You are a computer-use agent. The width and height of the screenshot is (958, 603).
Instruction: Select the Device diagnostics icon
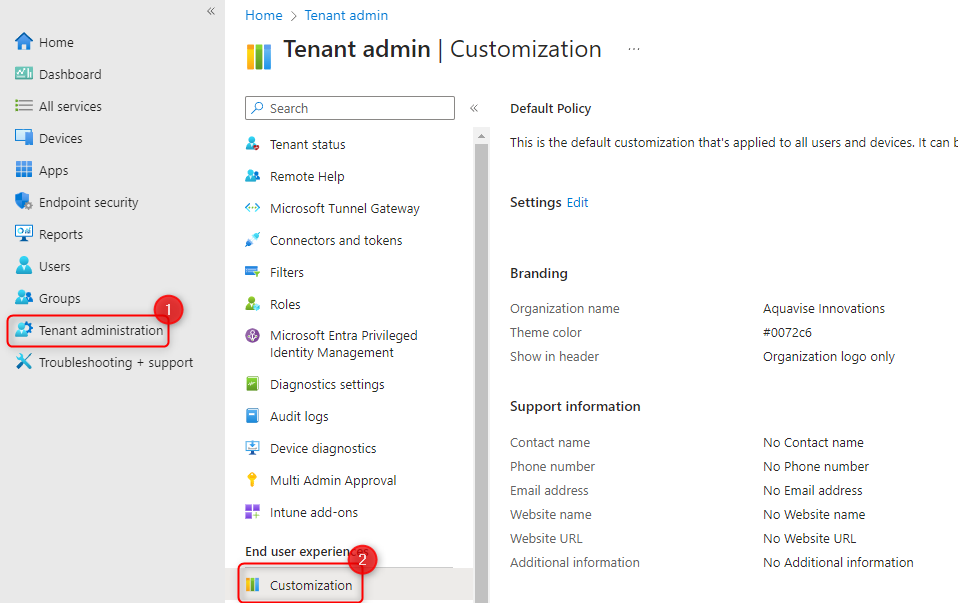tap(252, 448)
